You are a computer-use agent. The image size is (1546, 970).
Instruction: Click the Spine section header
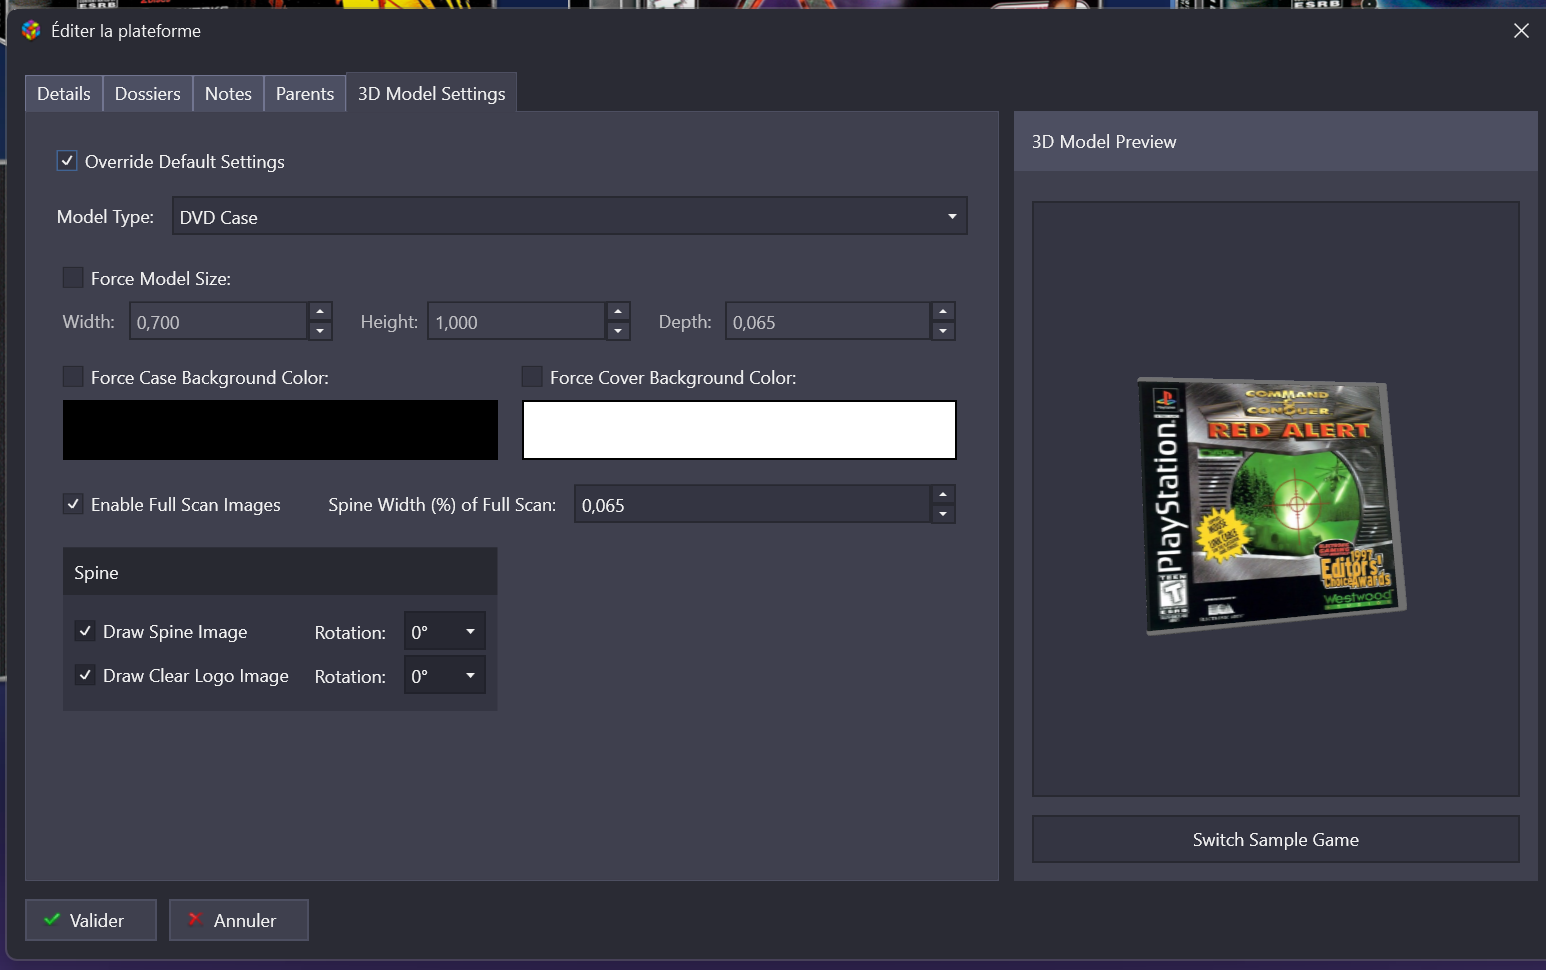(x=280, y=572)
